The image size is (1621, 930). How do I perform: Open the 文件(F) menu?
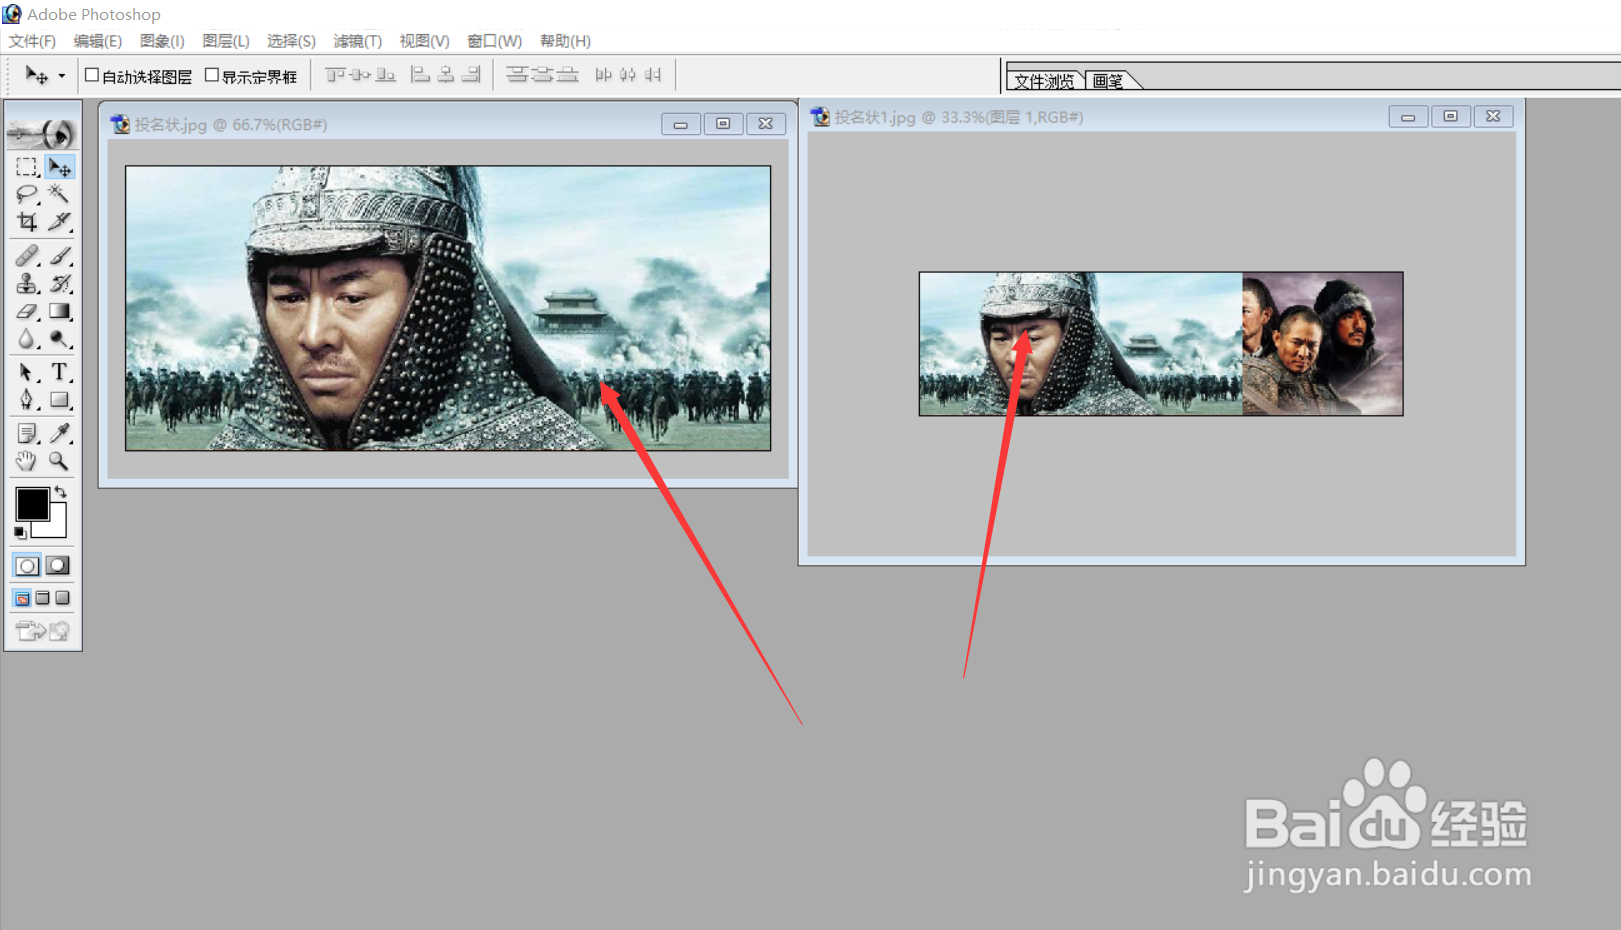click(x=32, y=41)
